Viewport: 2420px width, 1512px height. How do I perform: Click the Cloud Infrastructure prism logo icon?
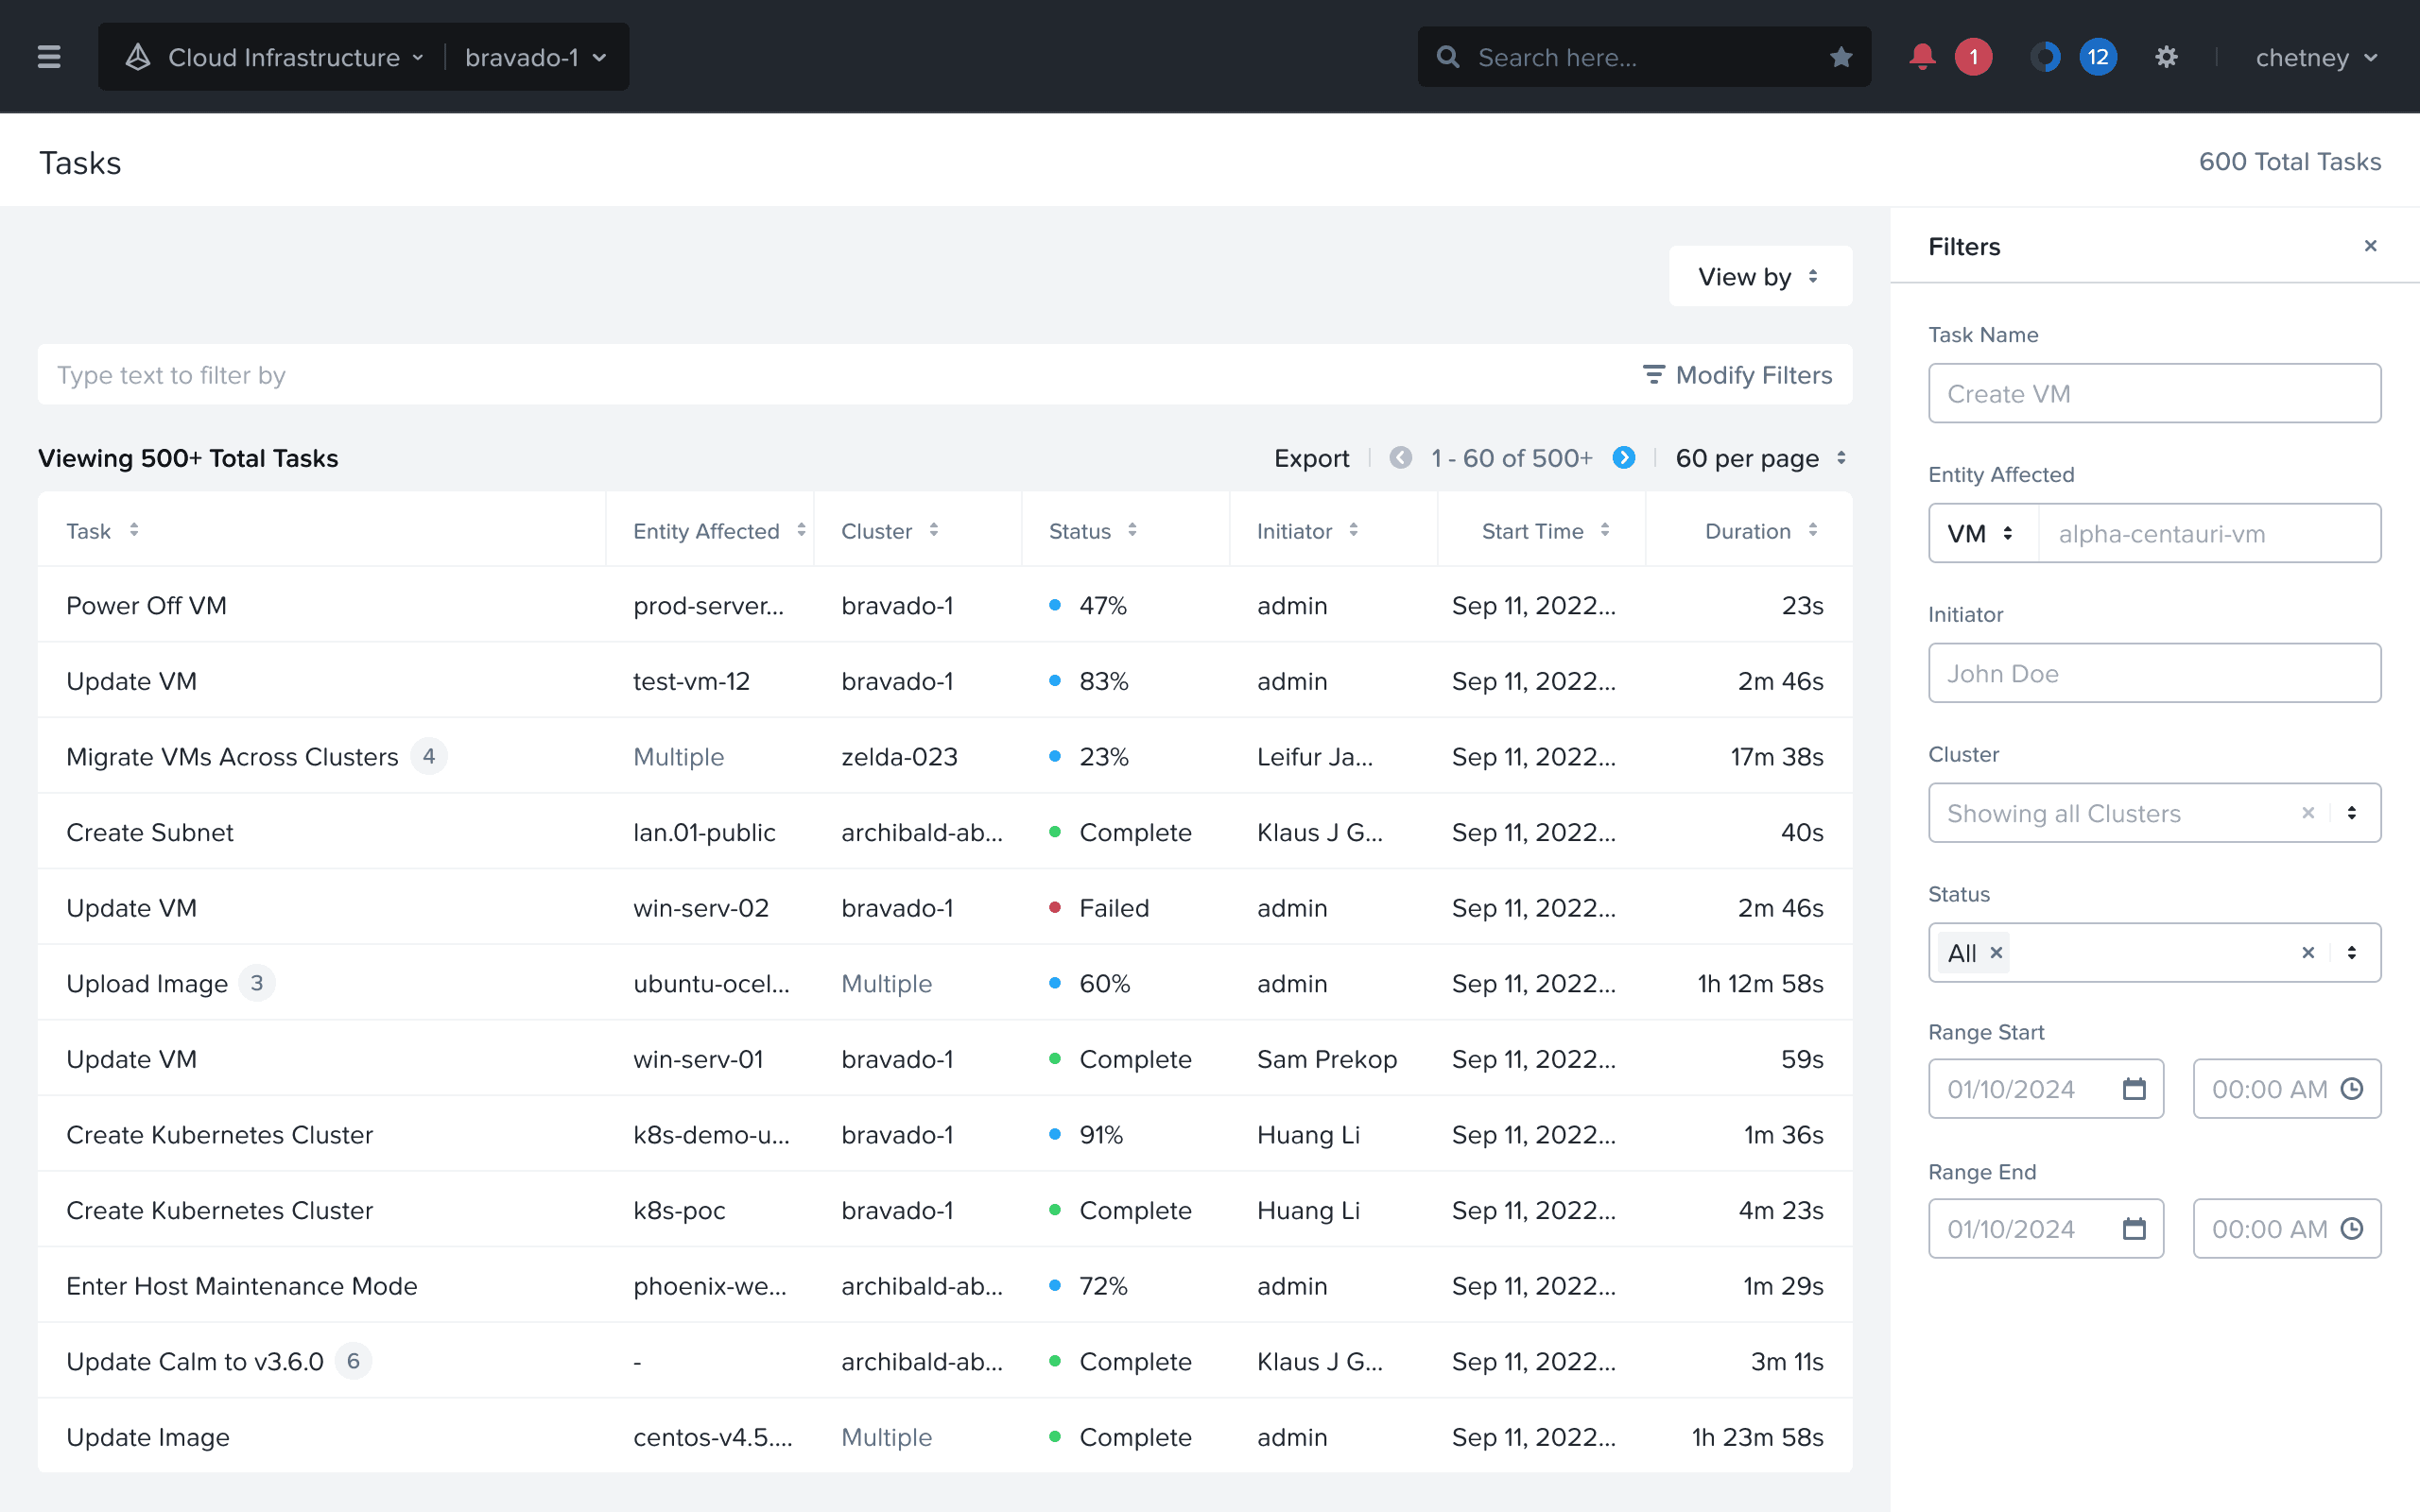pos(138,57)
